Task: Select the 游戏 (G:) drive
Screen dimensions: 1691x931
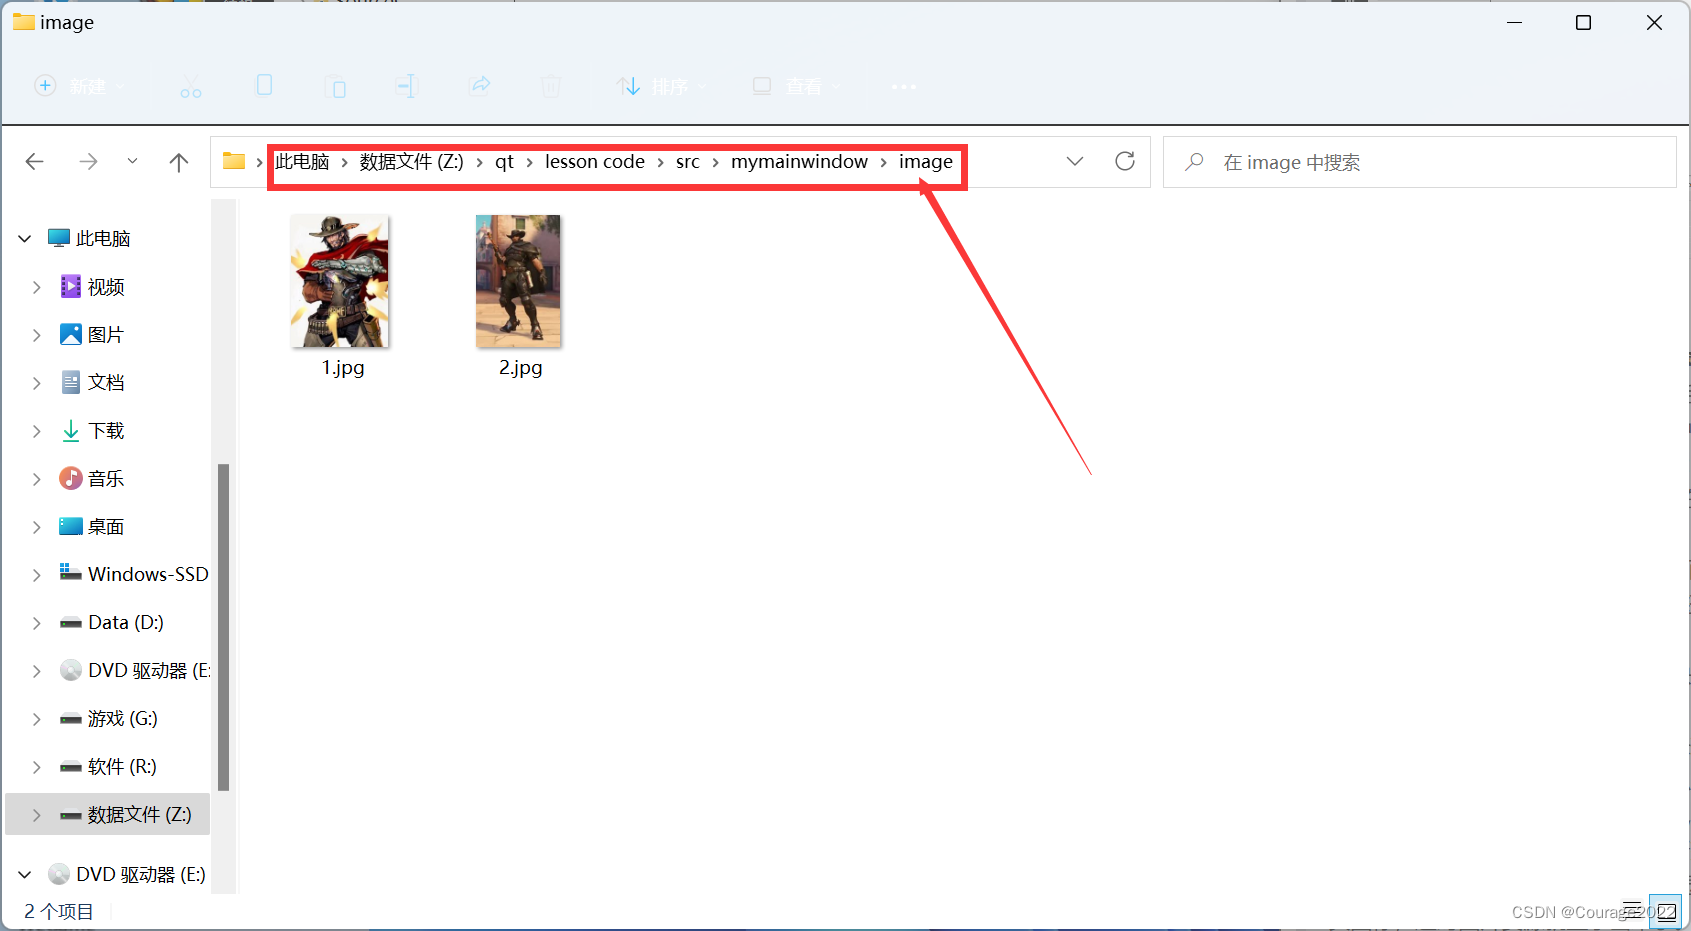Action: [x=108, y=718]
